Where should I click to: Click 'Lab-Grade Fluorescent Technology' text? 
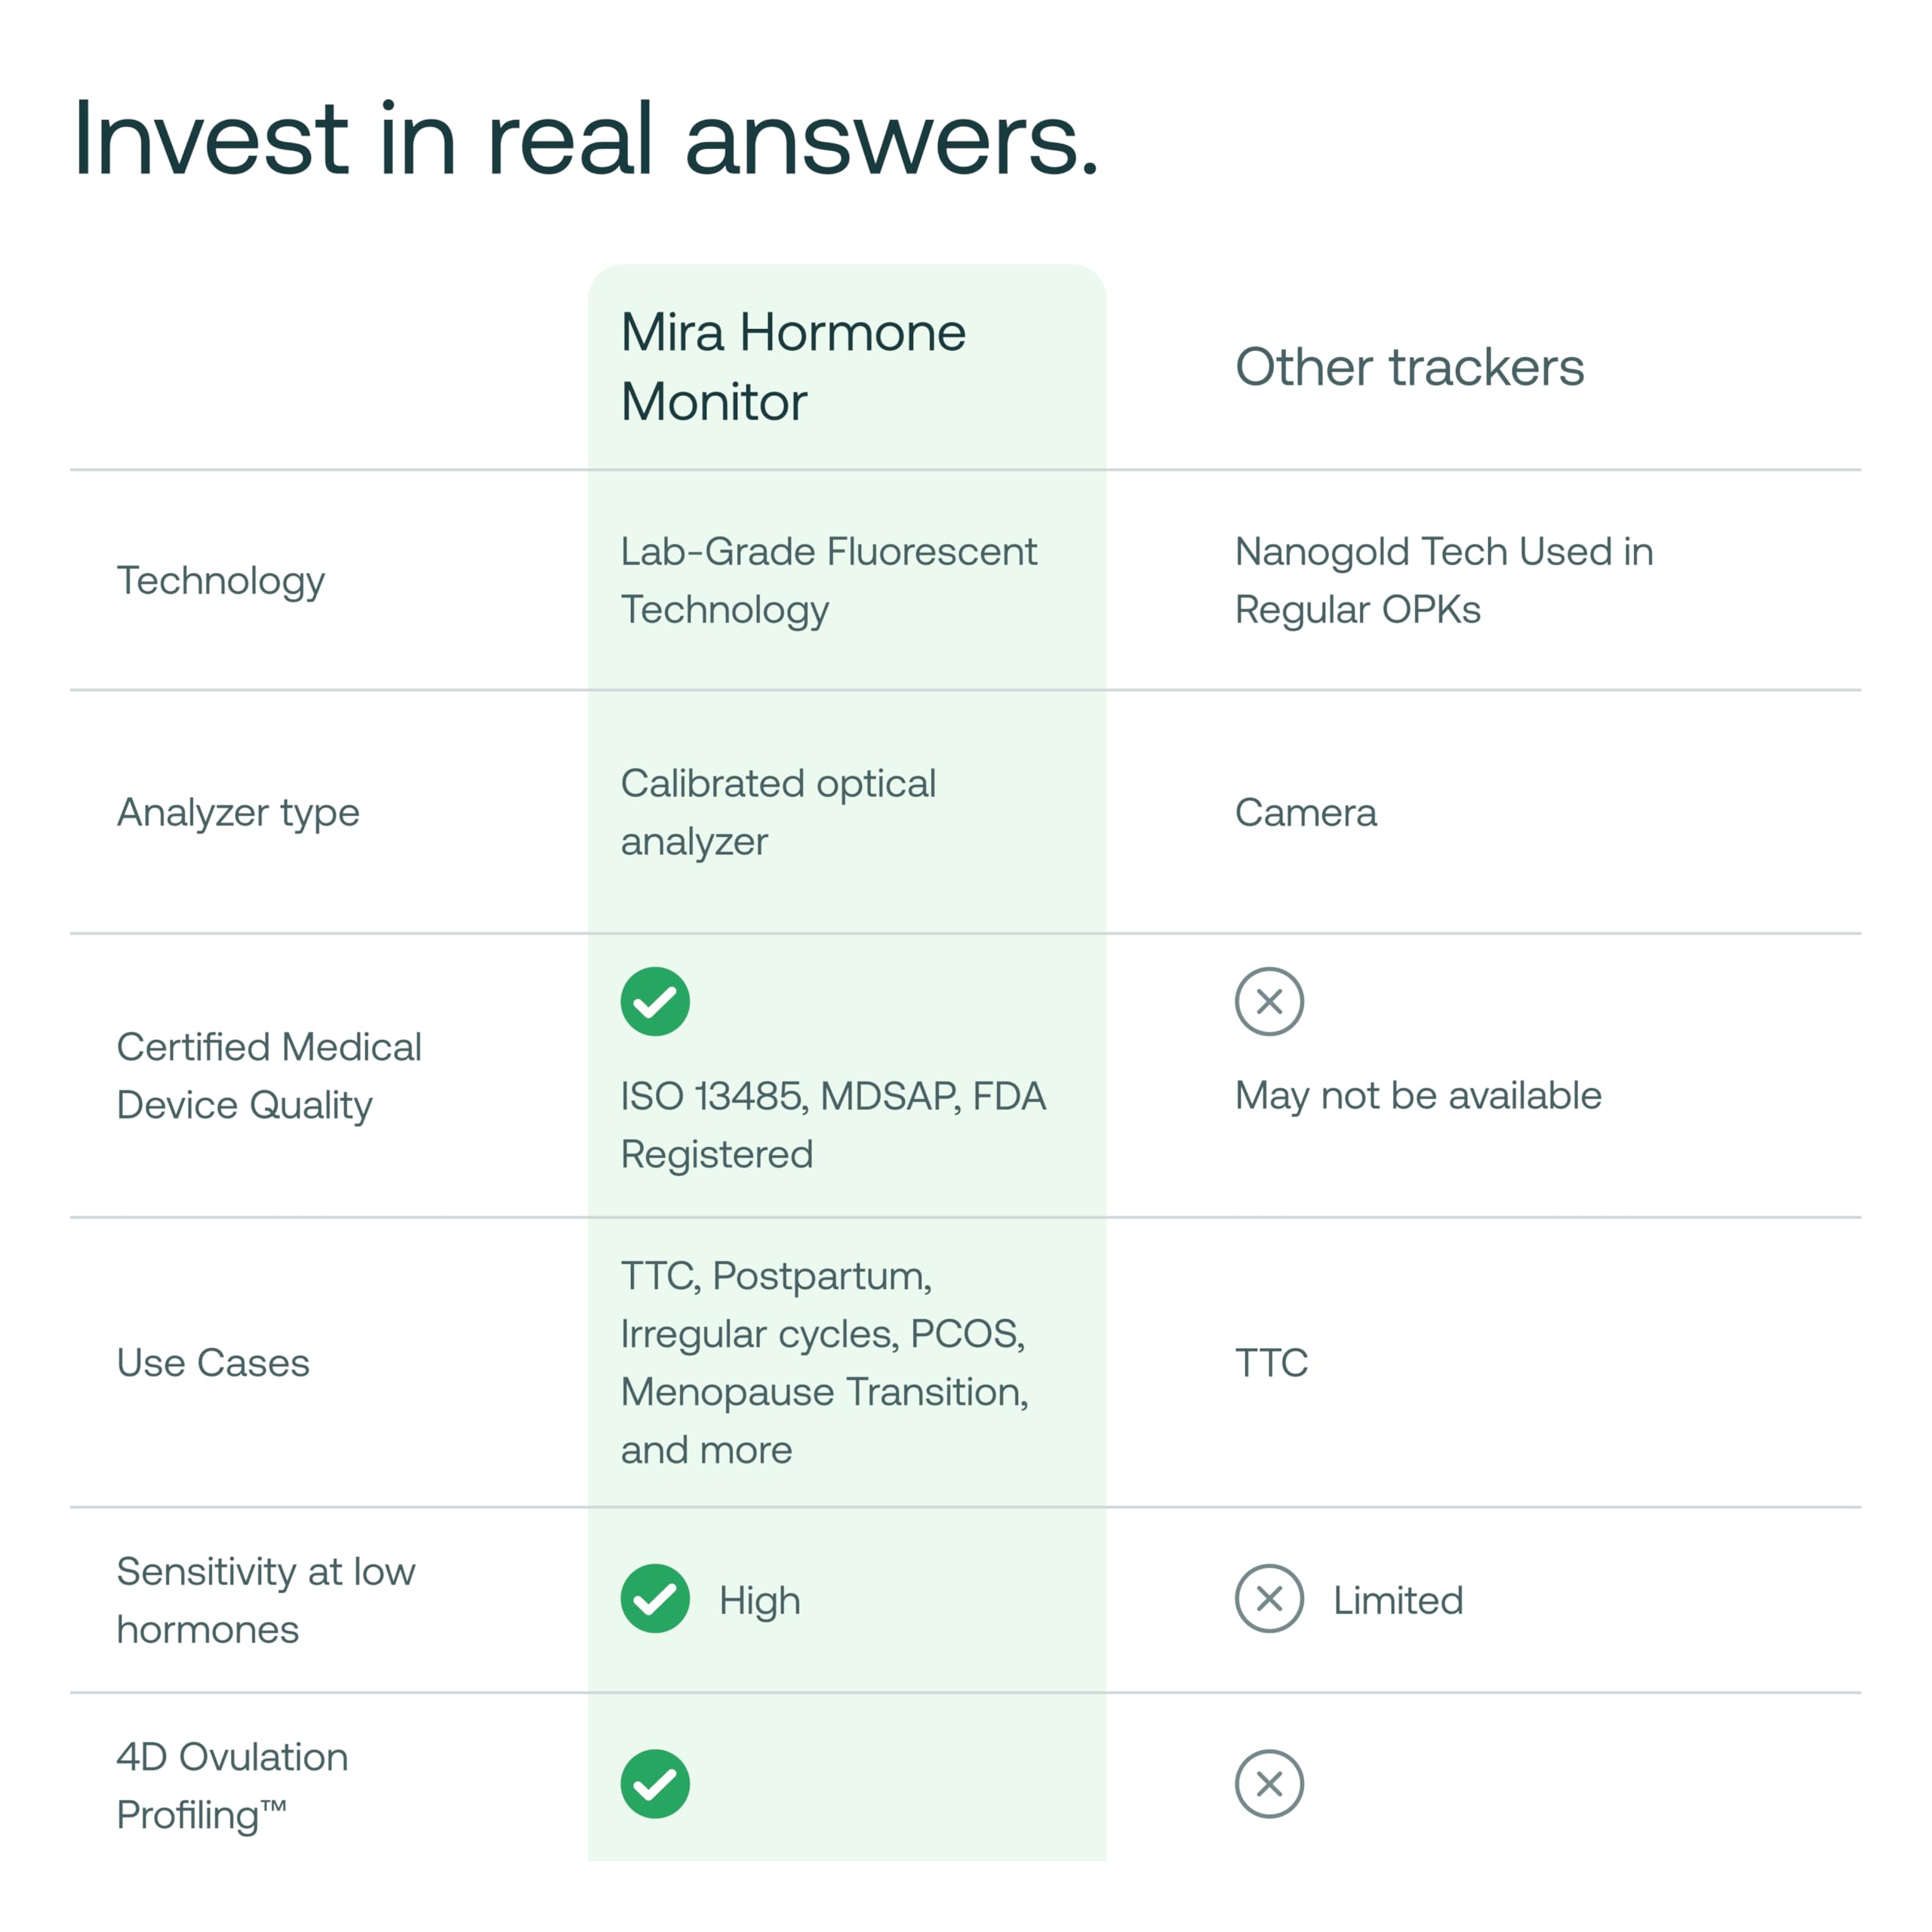(829, 581)
